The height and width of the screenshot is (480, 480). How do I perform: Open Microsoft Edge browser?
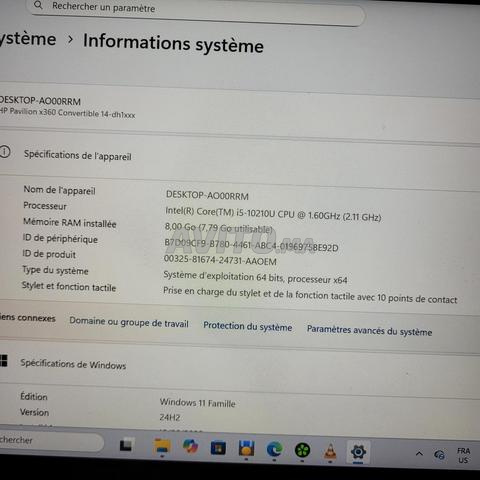click(x=274, y=450)
